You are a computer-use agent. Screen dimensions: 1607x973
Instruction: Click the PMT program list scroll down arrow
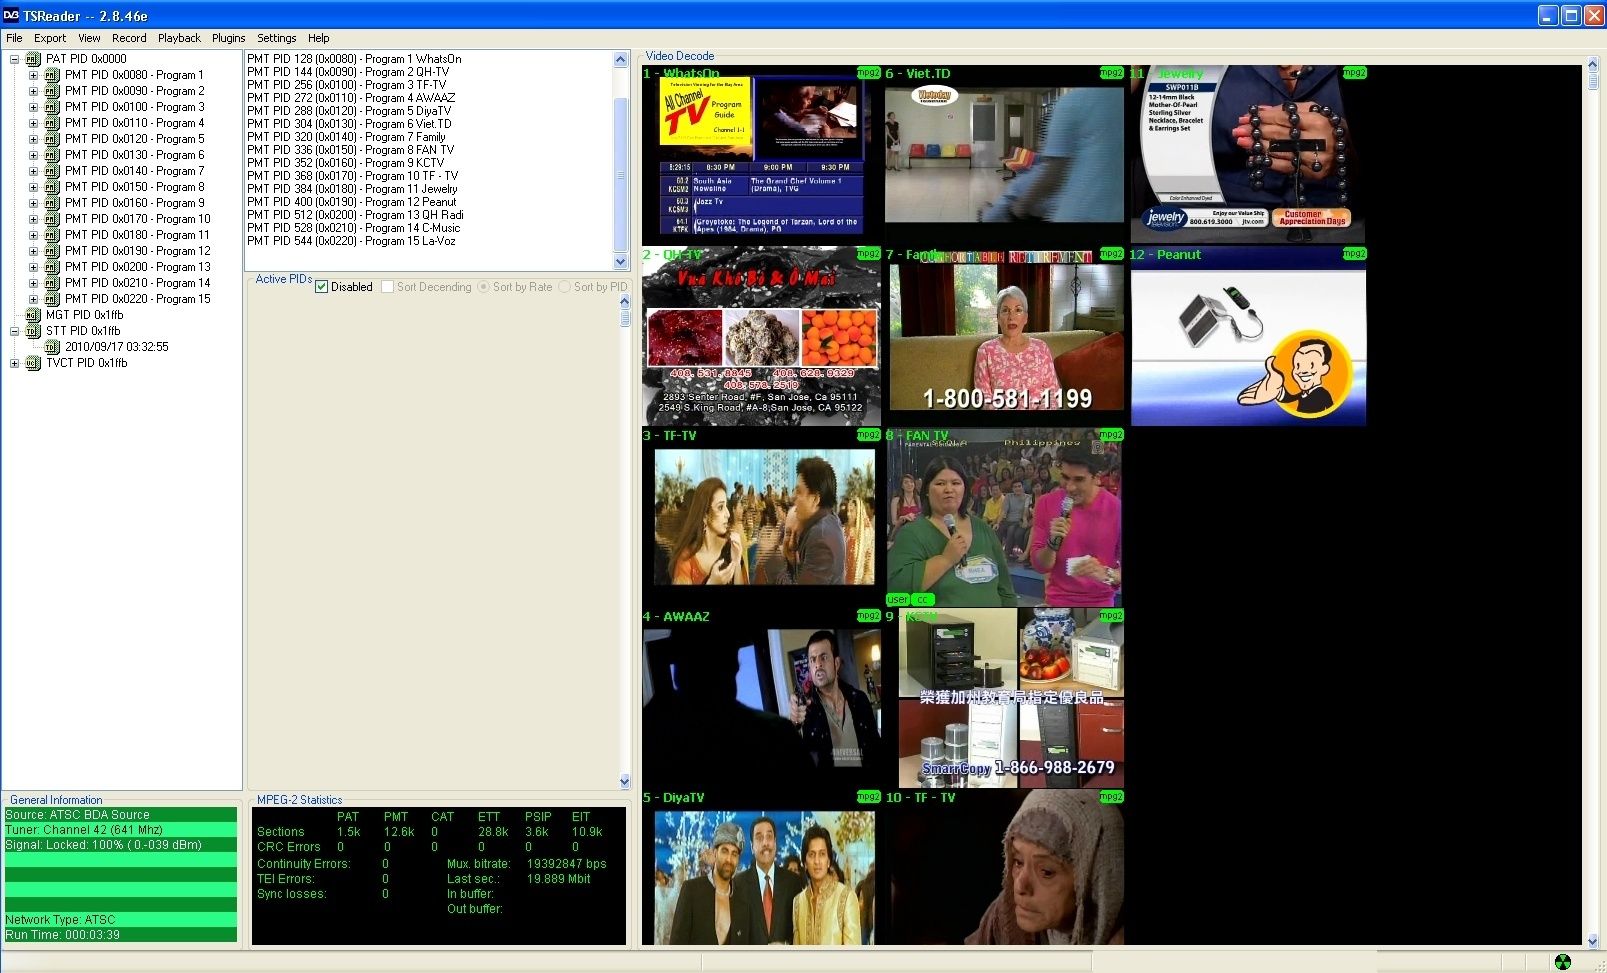[621, 261]
